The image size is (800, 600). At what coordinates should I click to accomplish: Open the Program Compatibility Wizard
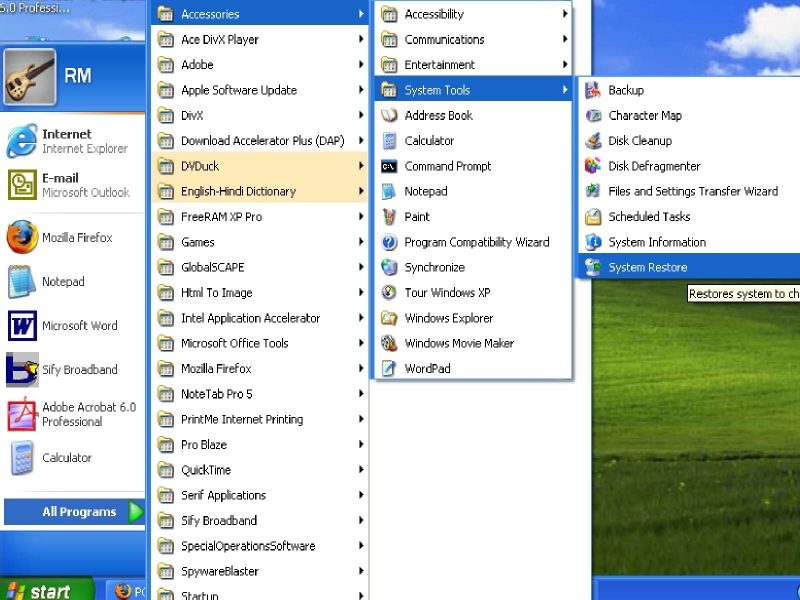click(x=476, y=242)
